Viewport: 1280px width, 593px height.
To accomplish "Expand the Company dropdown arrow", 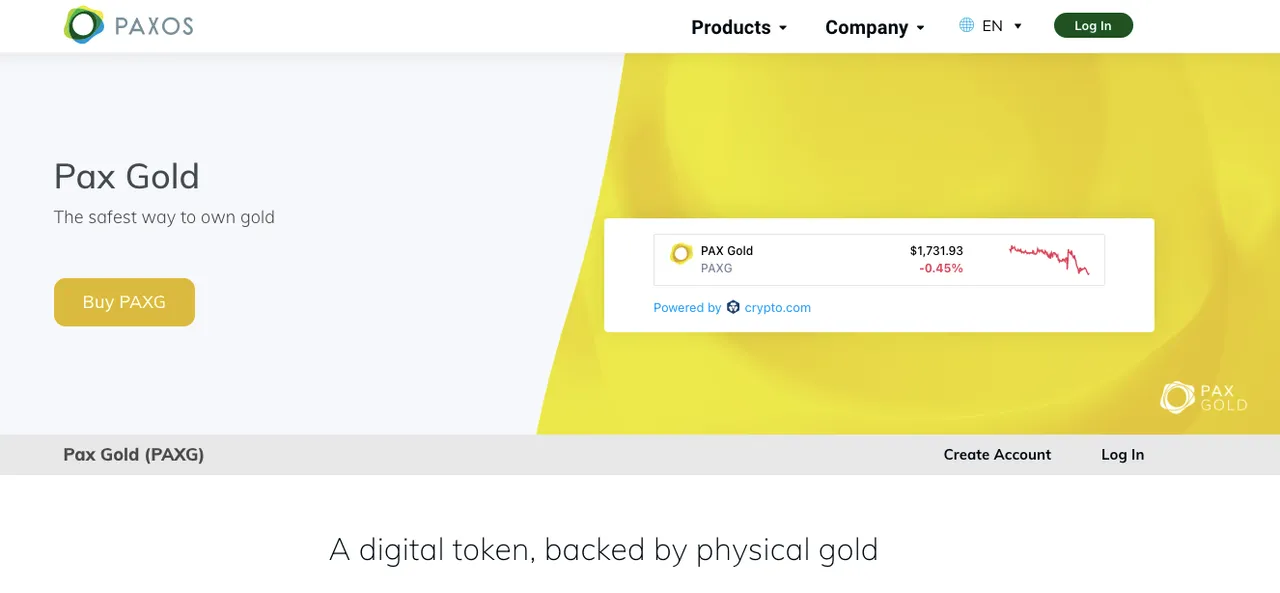I will 920,28.
